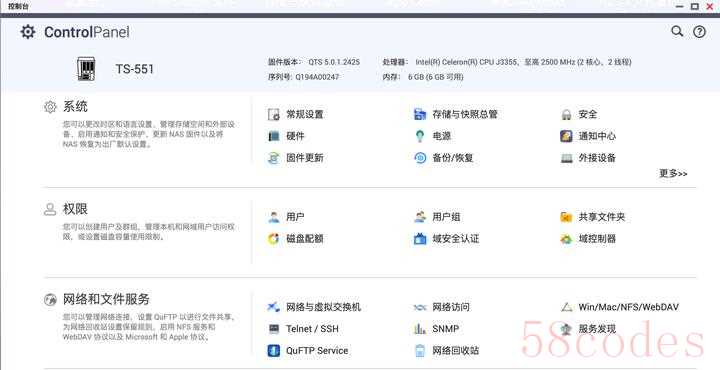Select the 权限 category heading

75,209
